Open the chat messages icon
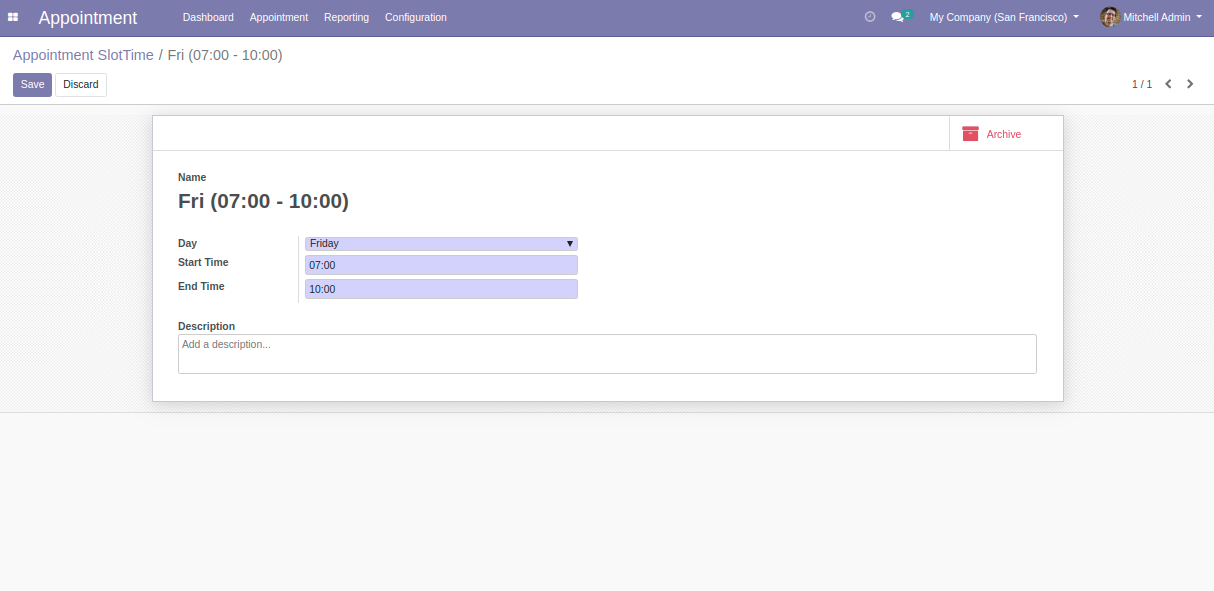The image size is (1214, 591). (x=898, y=17)
